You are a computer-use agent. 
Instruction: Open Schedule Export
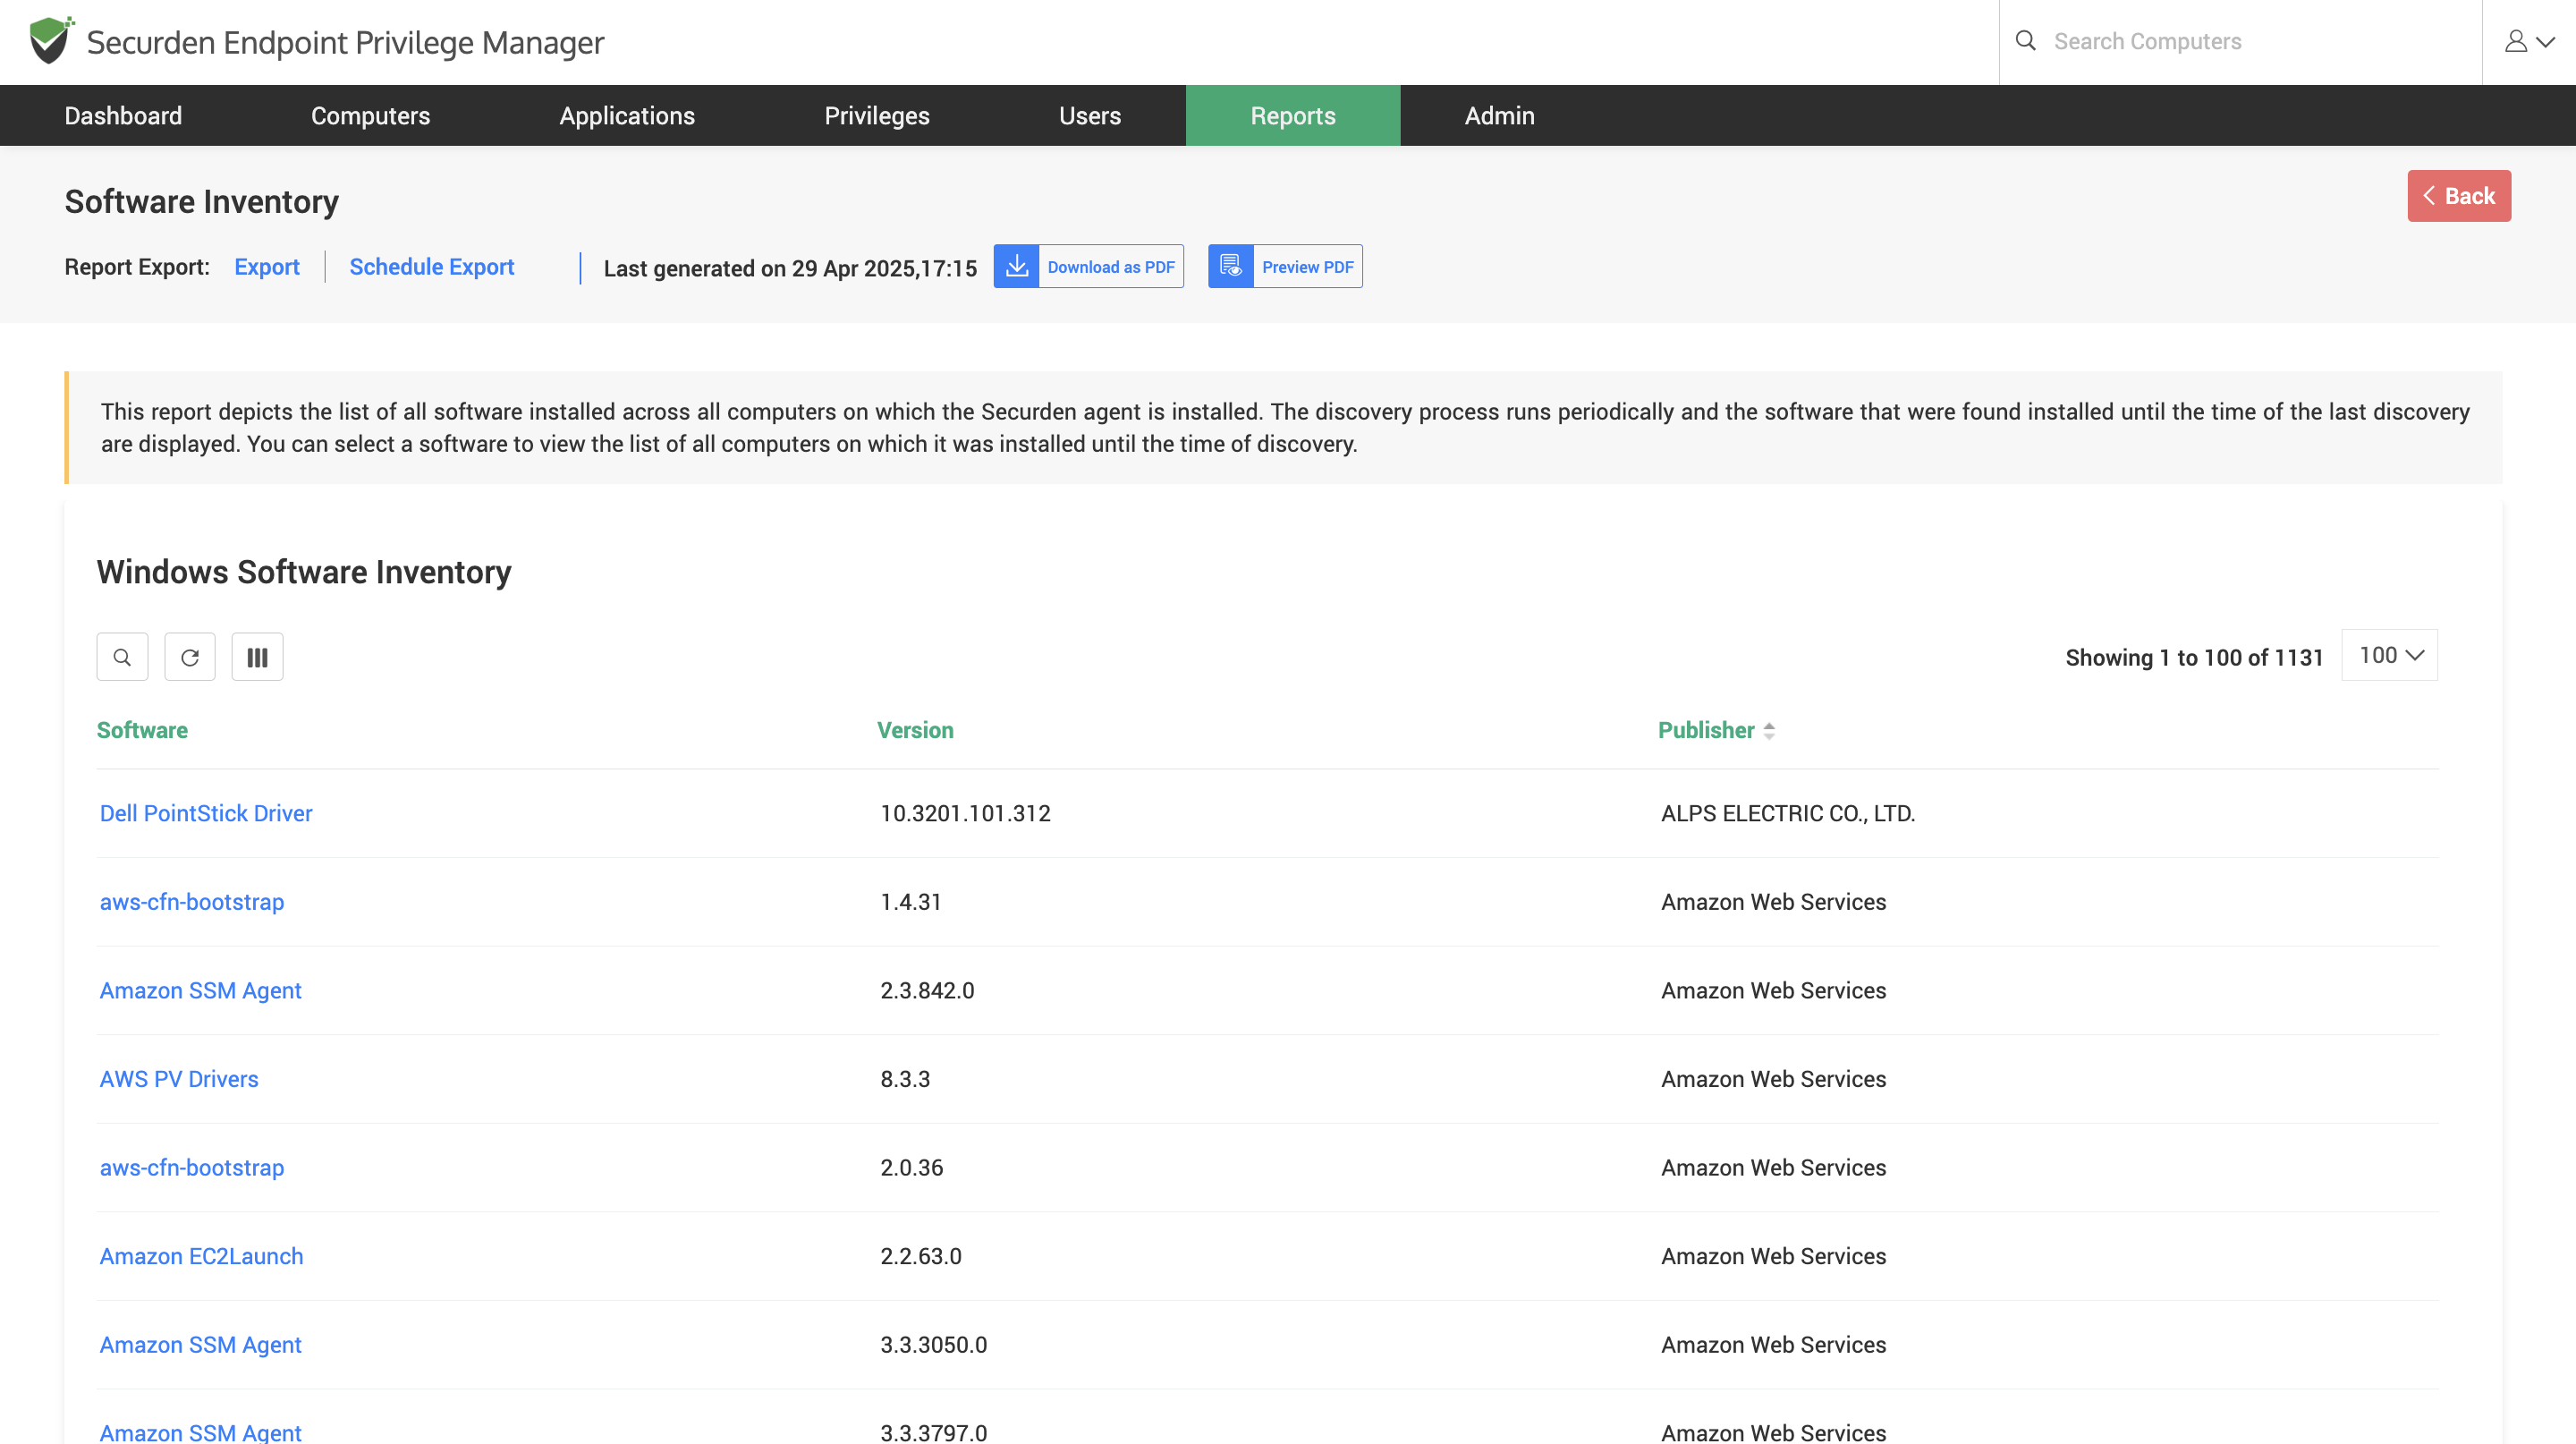pos(432,267)
